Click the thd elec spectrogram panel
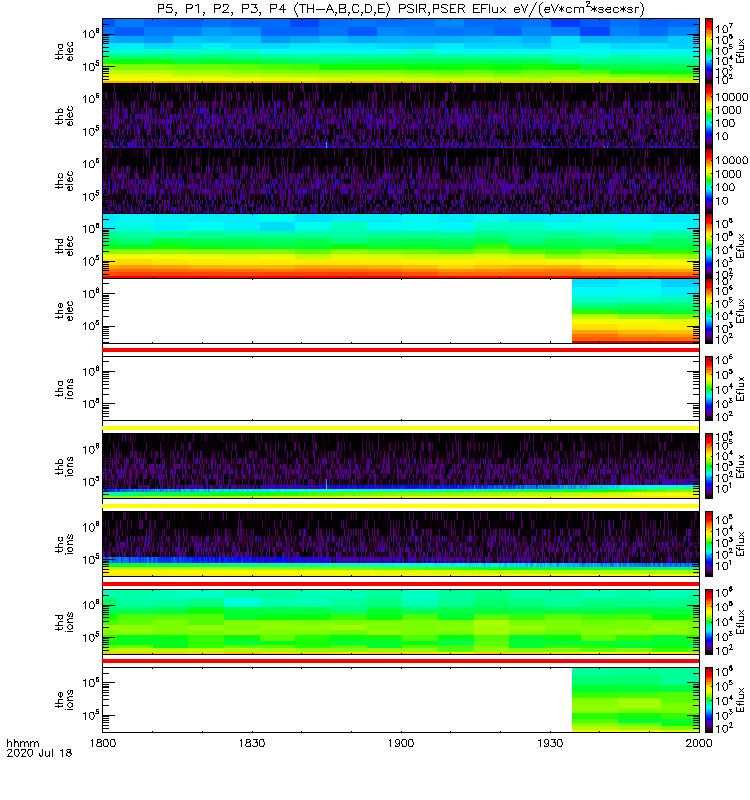This screenshot has width=750, height=800. (x=401, y=246)
